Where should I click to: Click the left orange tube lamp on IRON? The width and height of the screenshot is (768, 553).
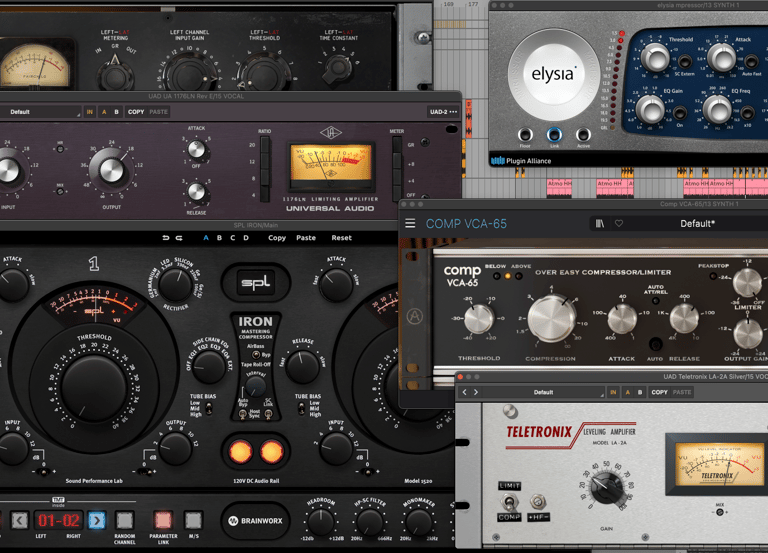(240, 451)
